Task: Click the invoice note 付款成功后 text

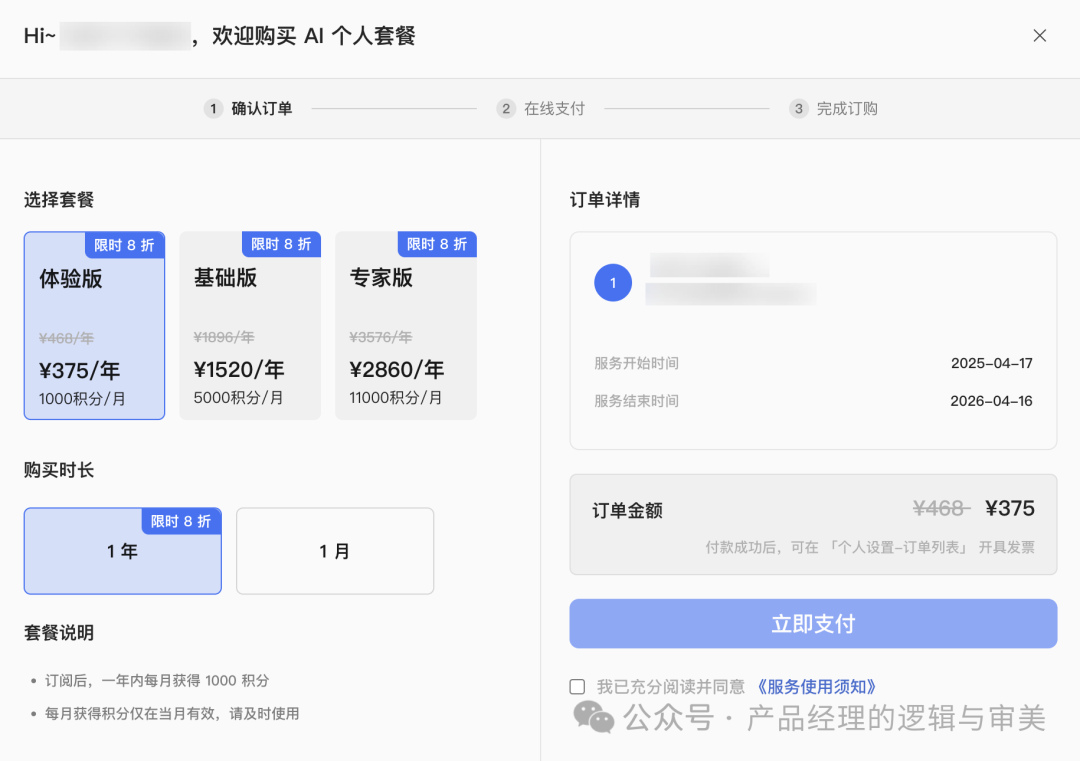Action: [870, 548]
